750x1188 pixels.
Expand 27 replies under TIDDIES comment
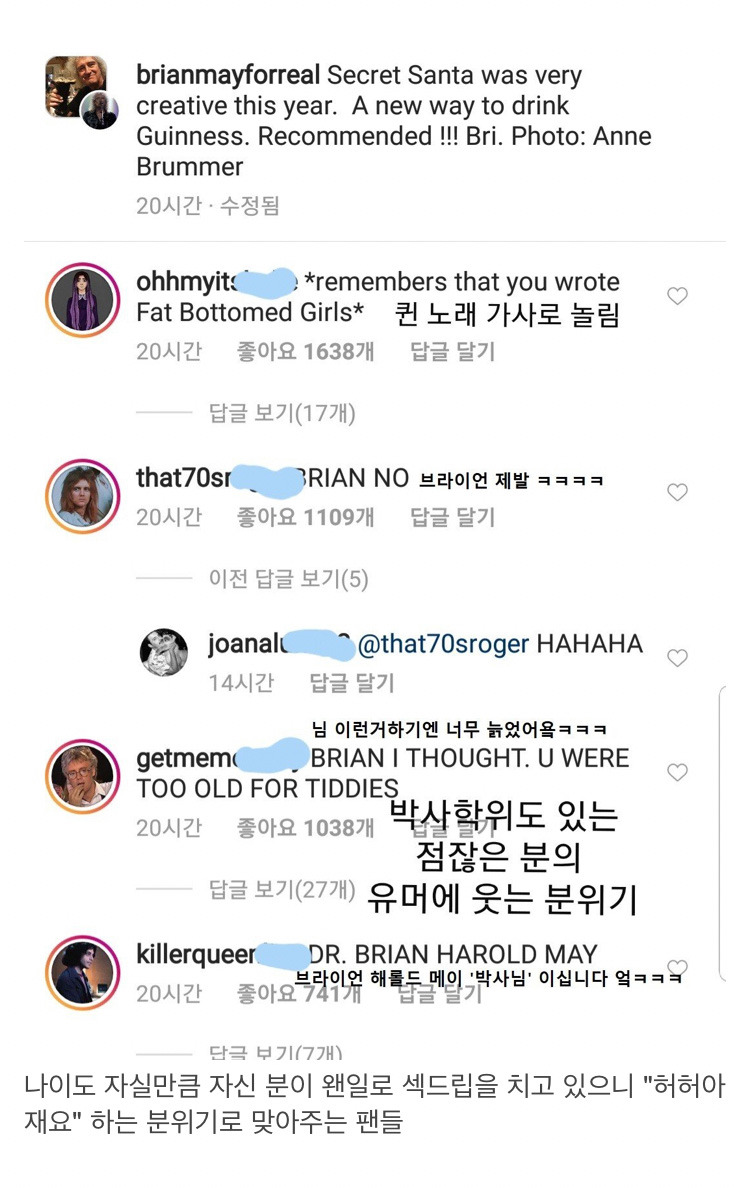coord(281,888)
